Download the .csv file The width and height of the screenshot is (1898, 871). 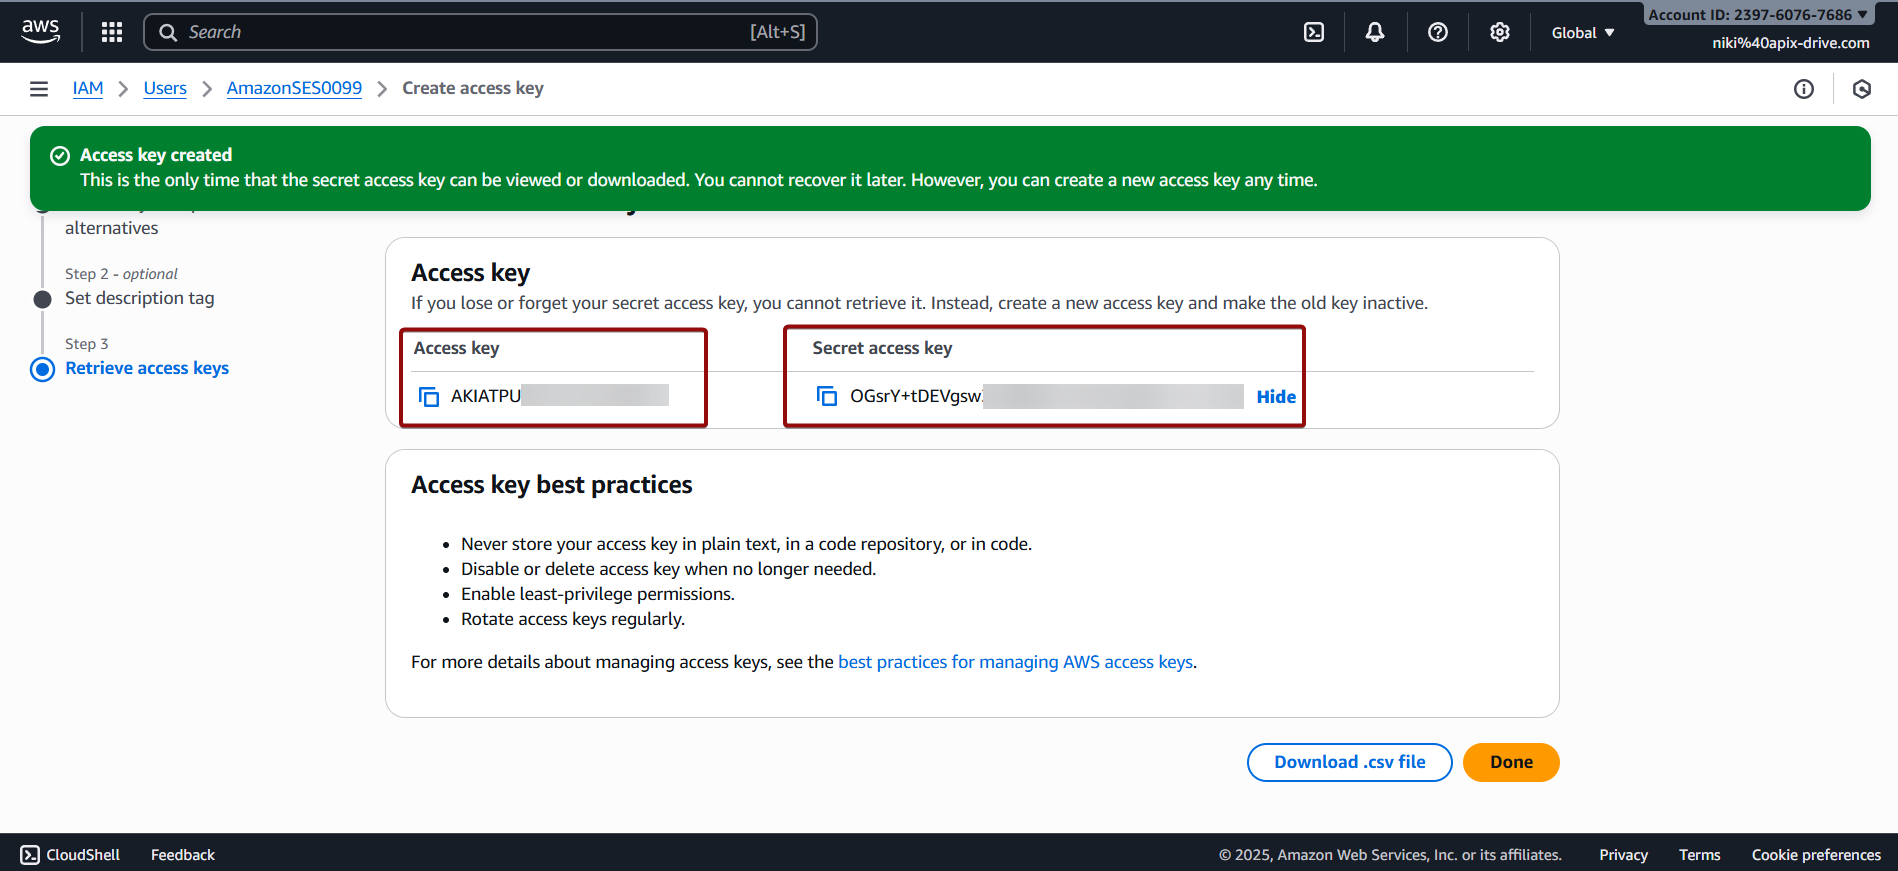(1349, 762)
